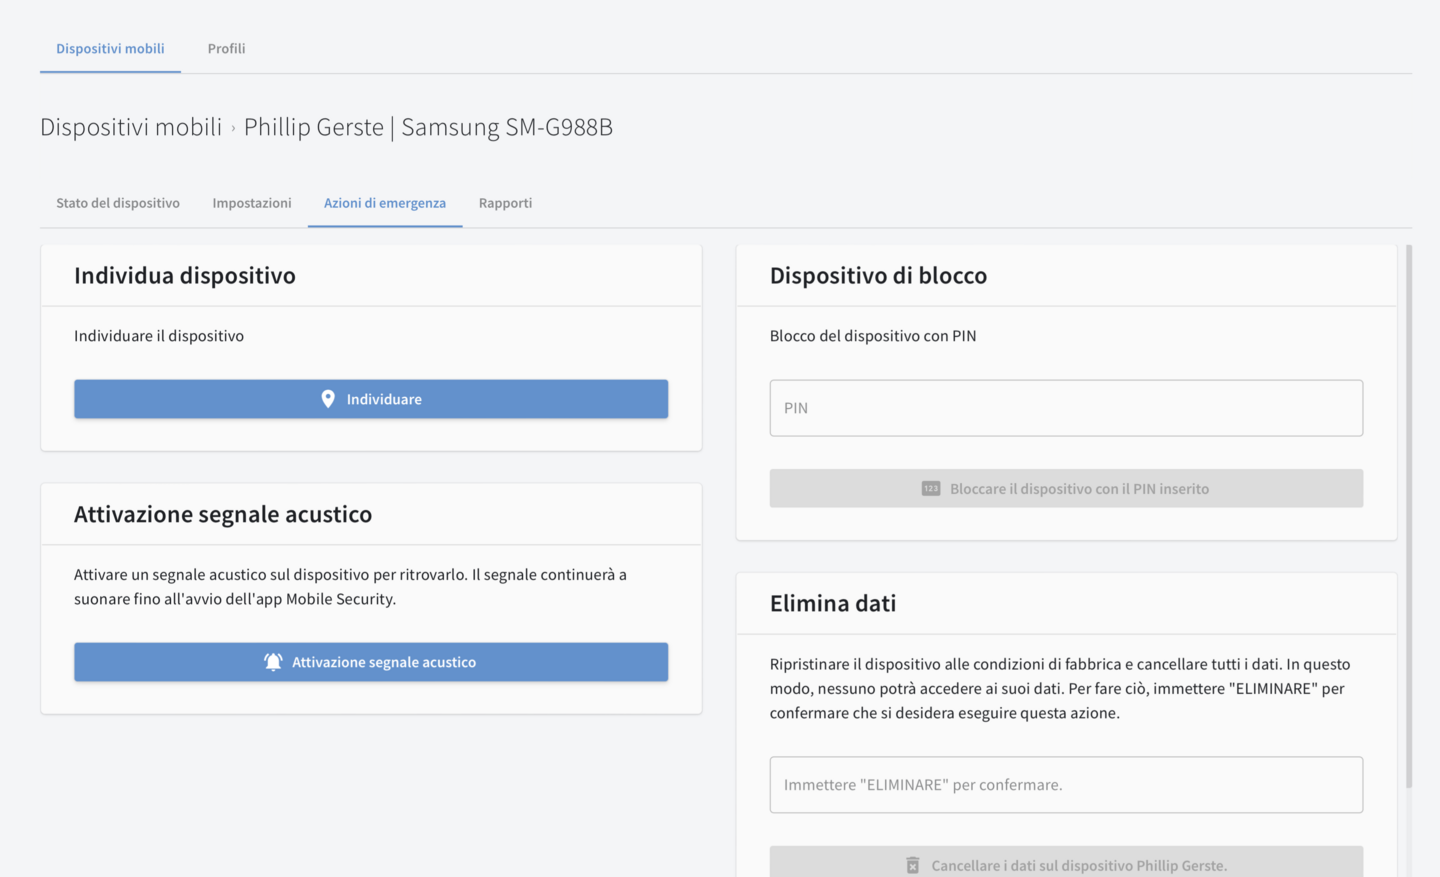Image resolution: width=1440 pixels, height=877 pixels.
Task: Go to the Impostazioni tab
Action: point(252,203)
